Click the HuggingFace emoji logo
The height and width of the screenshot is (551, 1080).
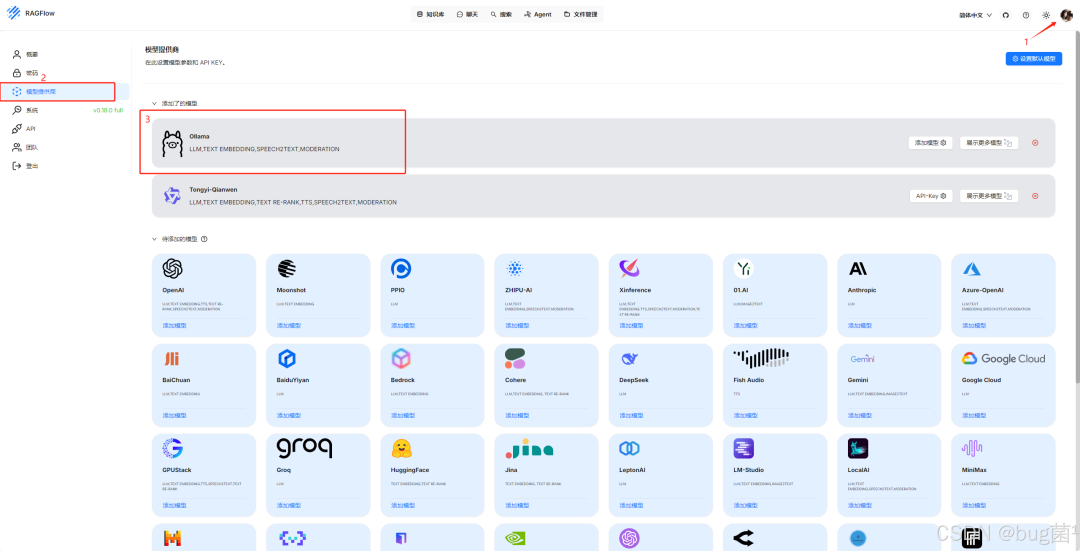(x=401, y=448)
